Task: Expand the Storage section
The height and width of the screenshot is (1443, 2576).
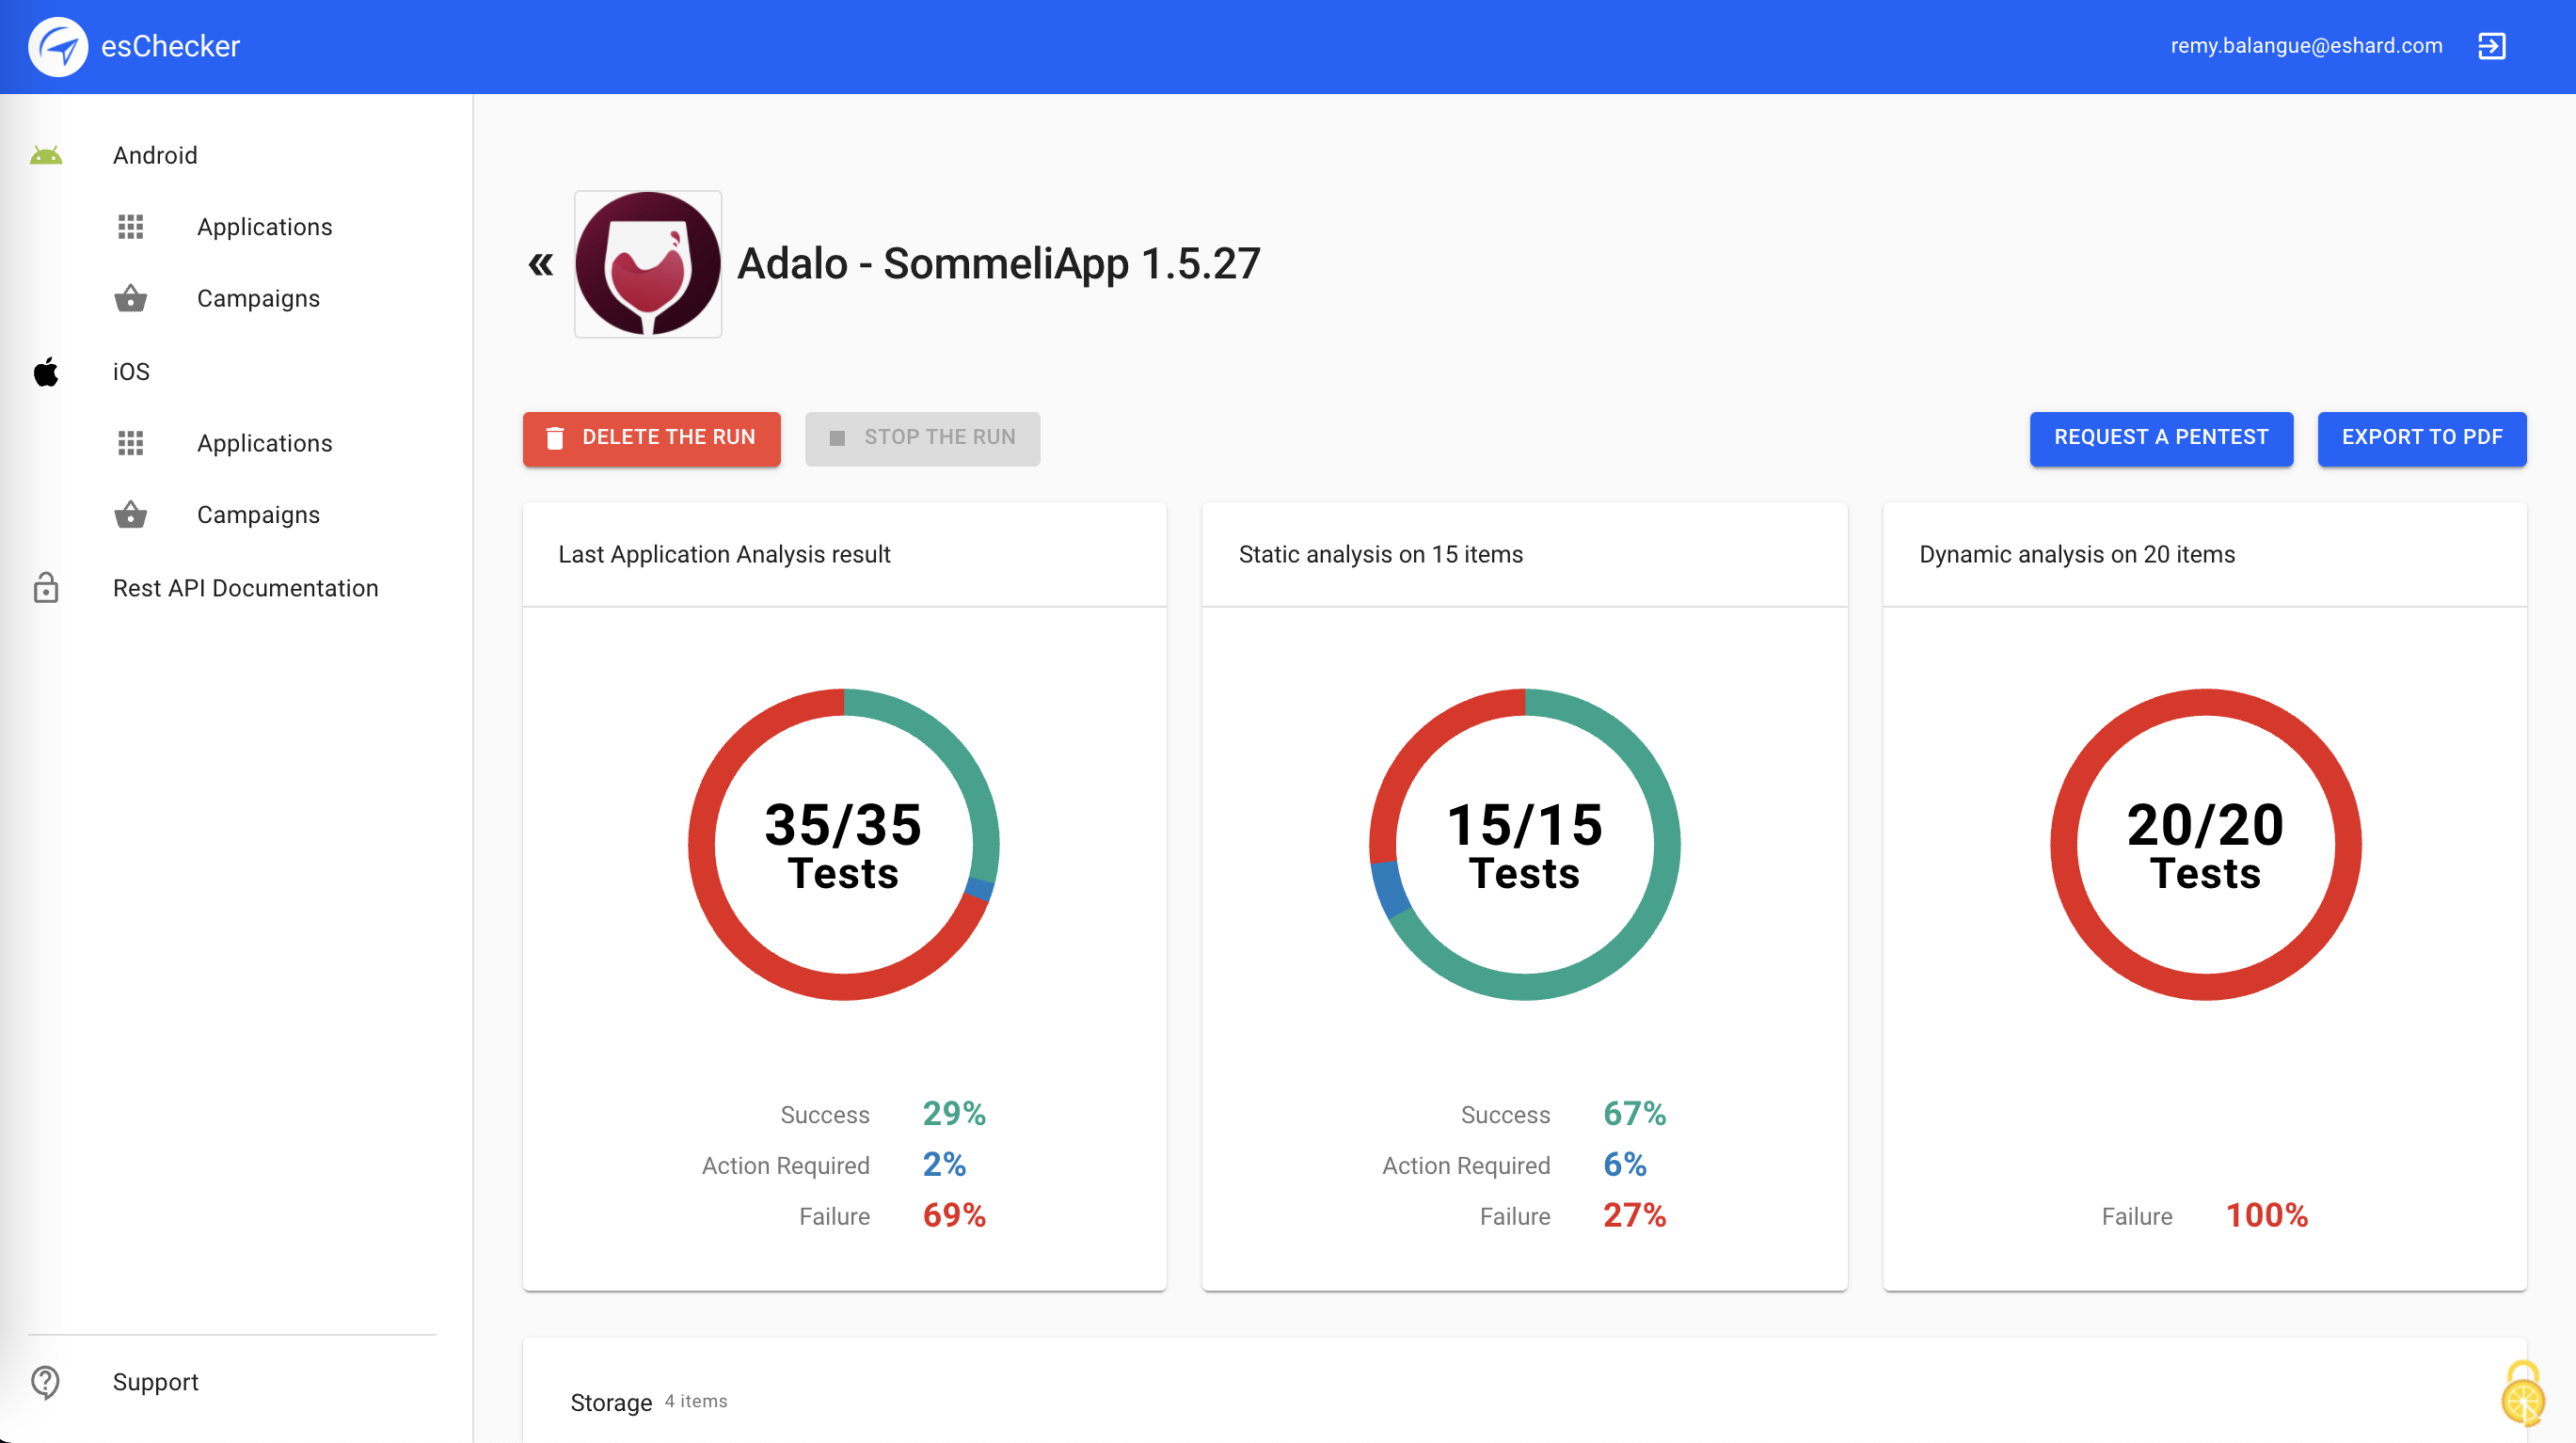Action: point(1524,1402)
